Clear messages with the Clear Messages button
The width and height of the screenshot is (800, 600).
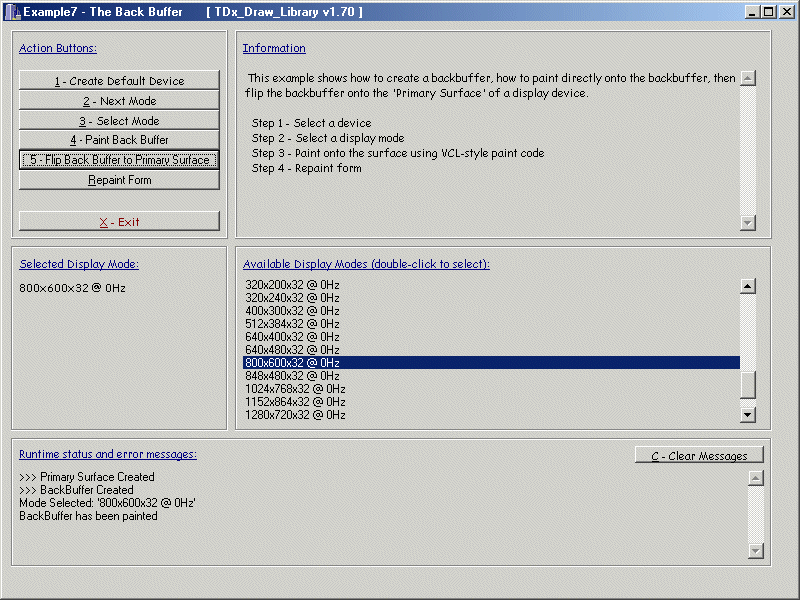point(699,456)
